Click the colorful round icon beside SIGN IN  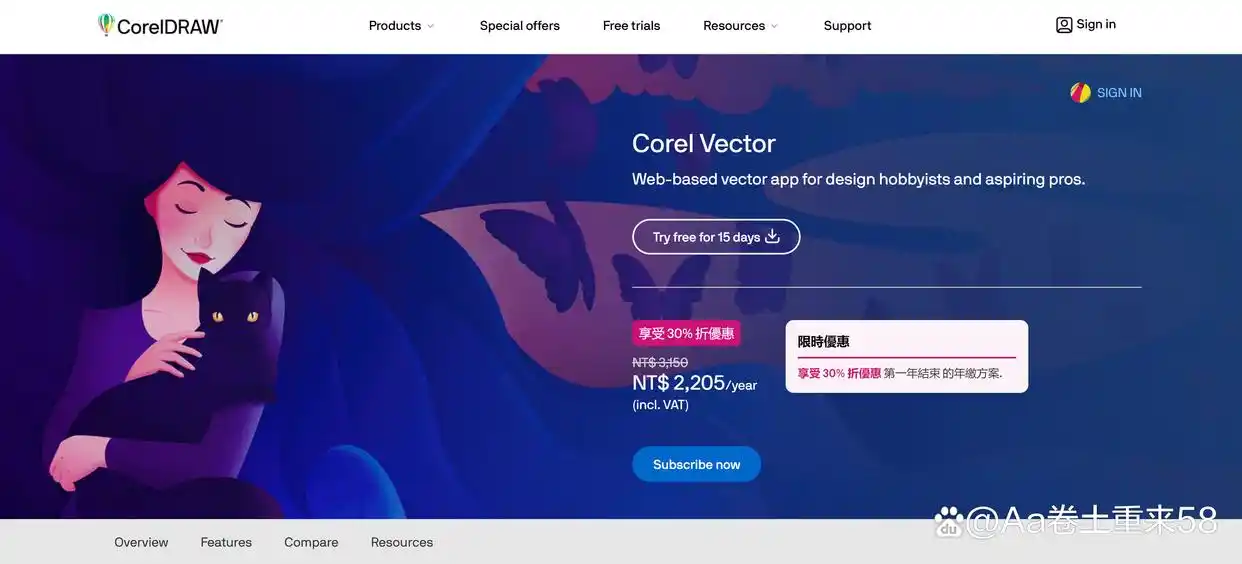1080,93
